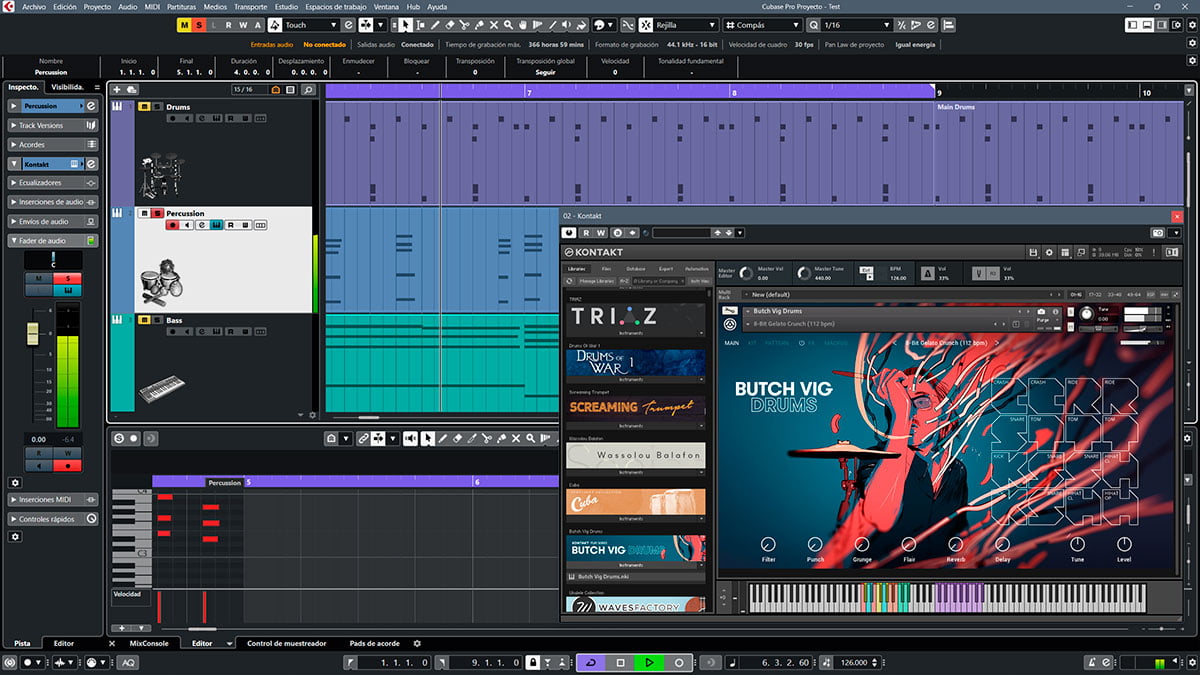1200x675 pixels.
Task: Open the Archivo menu
Action: [34, 6]
